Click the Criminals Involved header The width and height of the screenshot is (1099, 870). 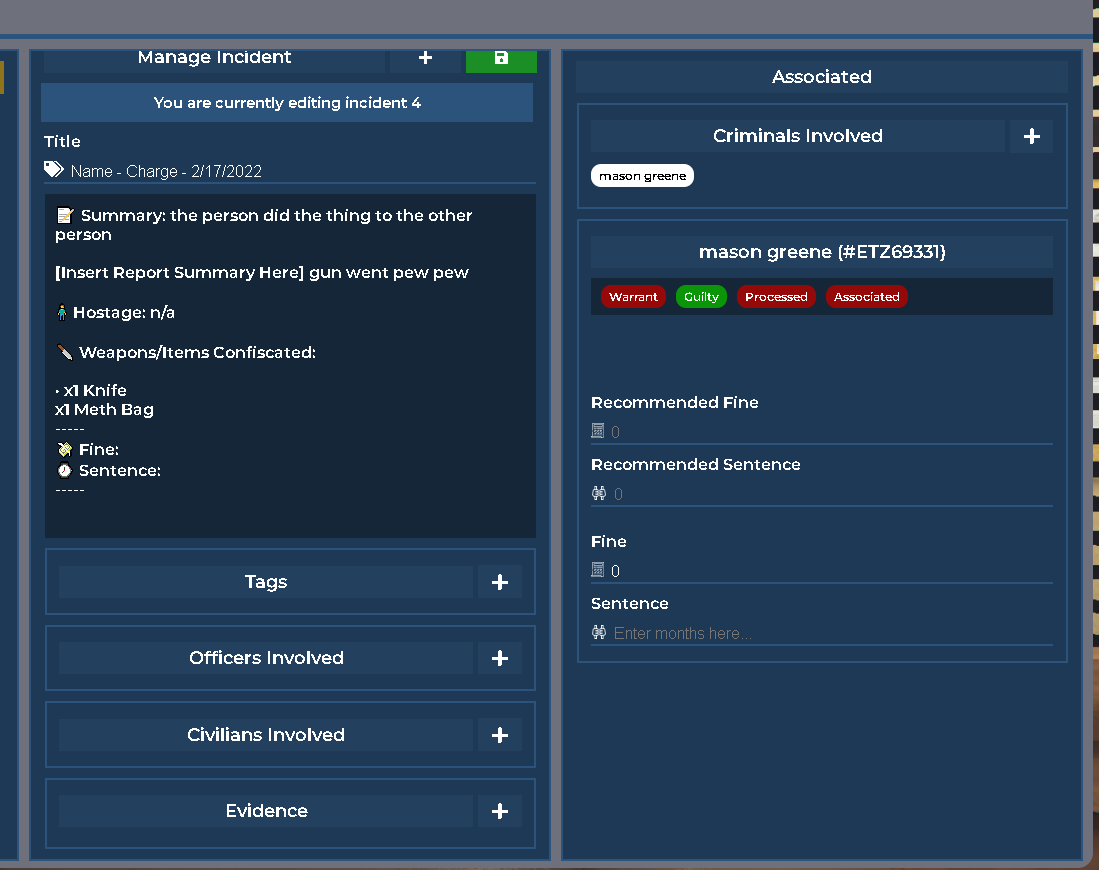pyautogui.click(x=798, y=136)
